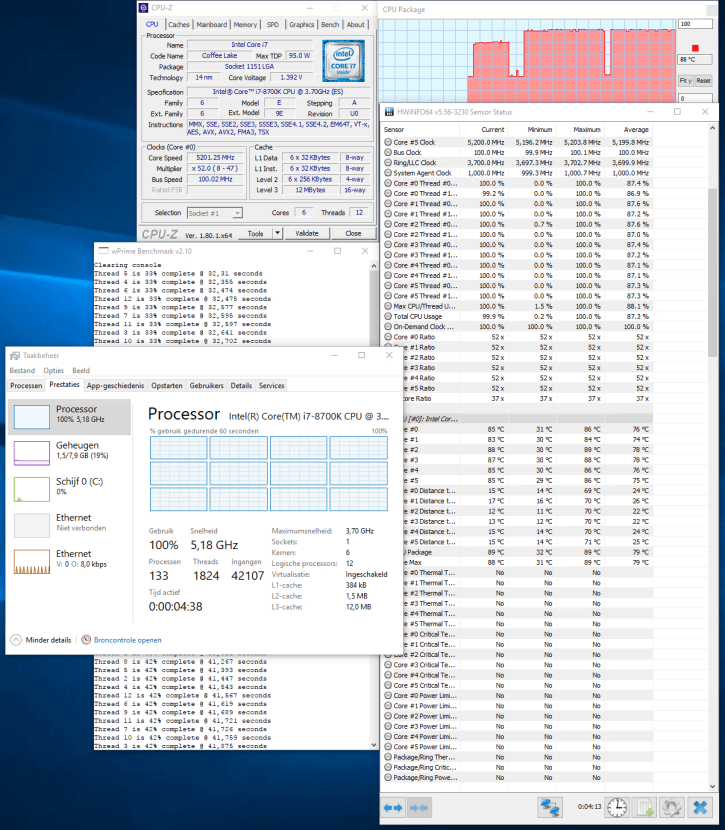Click the Broncontrole openen icon
Image resolution: width=725 pixels, height=830 pixels.
tap(86, 639)
